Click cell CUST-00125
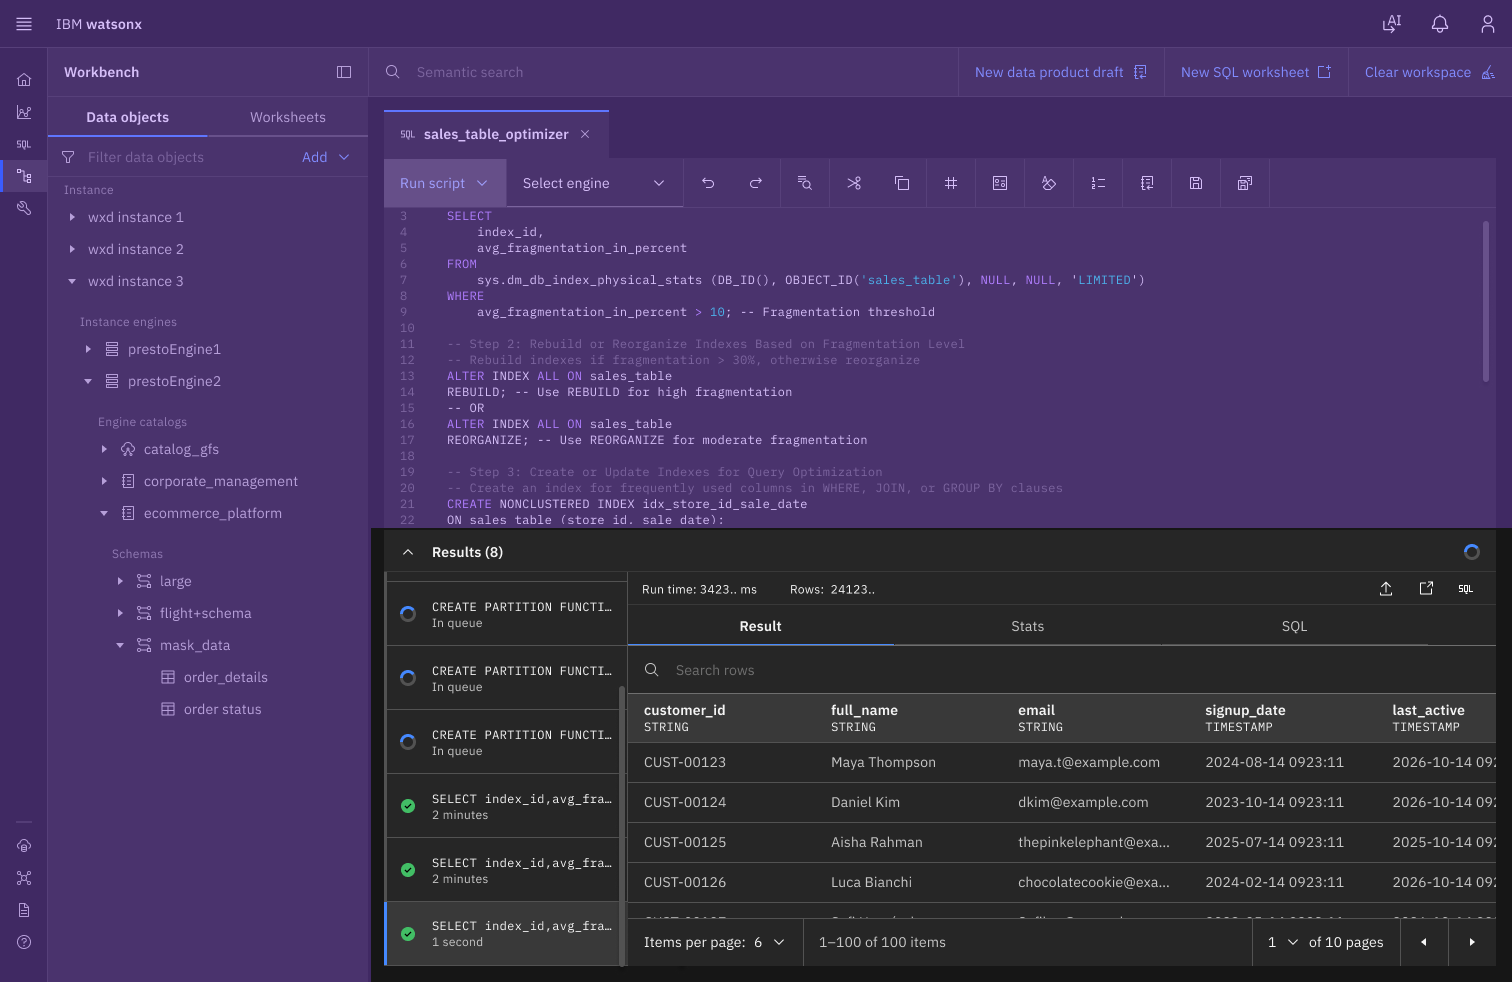Image resolution: width=1512 pixels, height=982 pixels. click(x=685, y=842)
